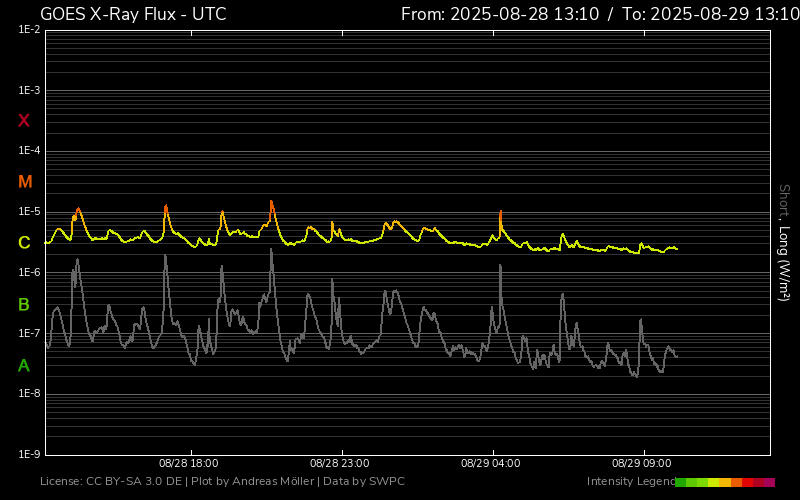Screen dimensions: 800x500
Task: Click the red X flare class letter
Action: point(25,121)
